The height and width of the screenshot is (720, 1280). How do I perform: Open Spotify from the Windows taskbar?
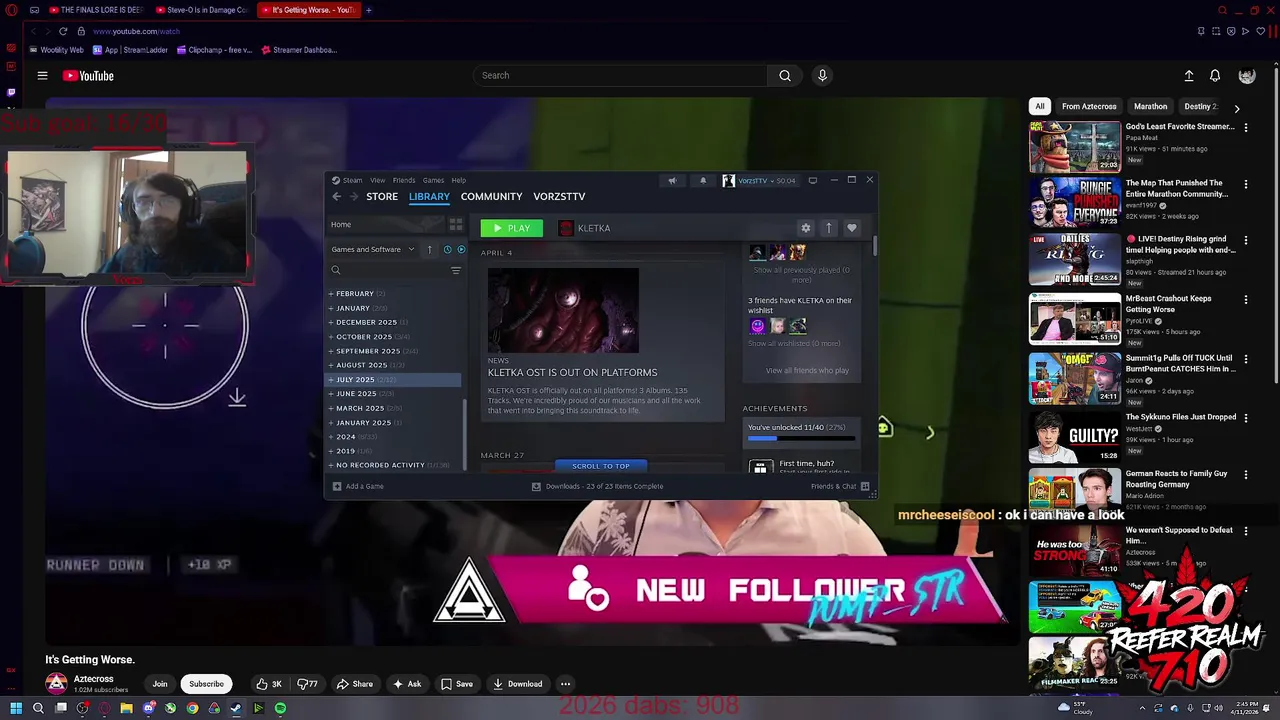280,708
